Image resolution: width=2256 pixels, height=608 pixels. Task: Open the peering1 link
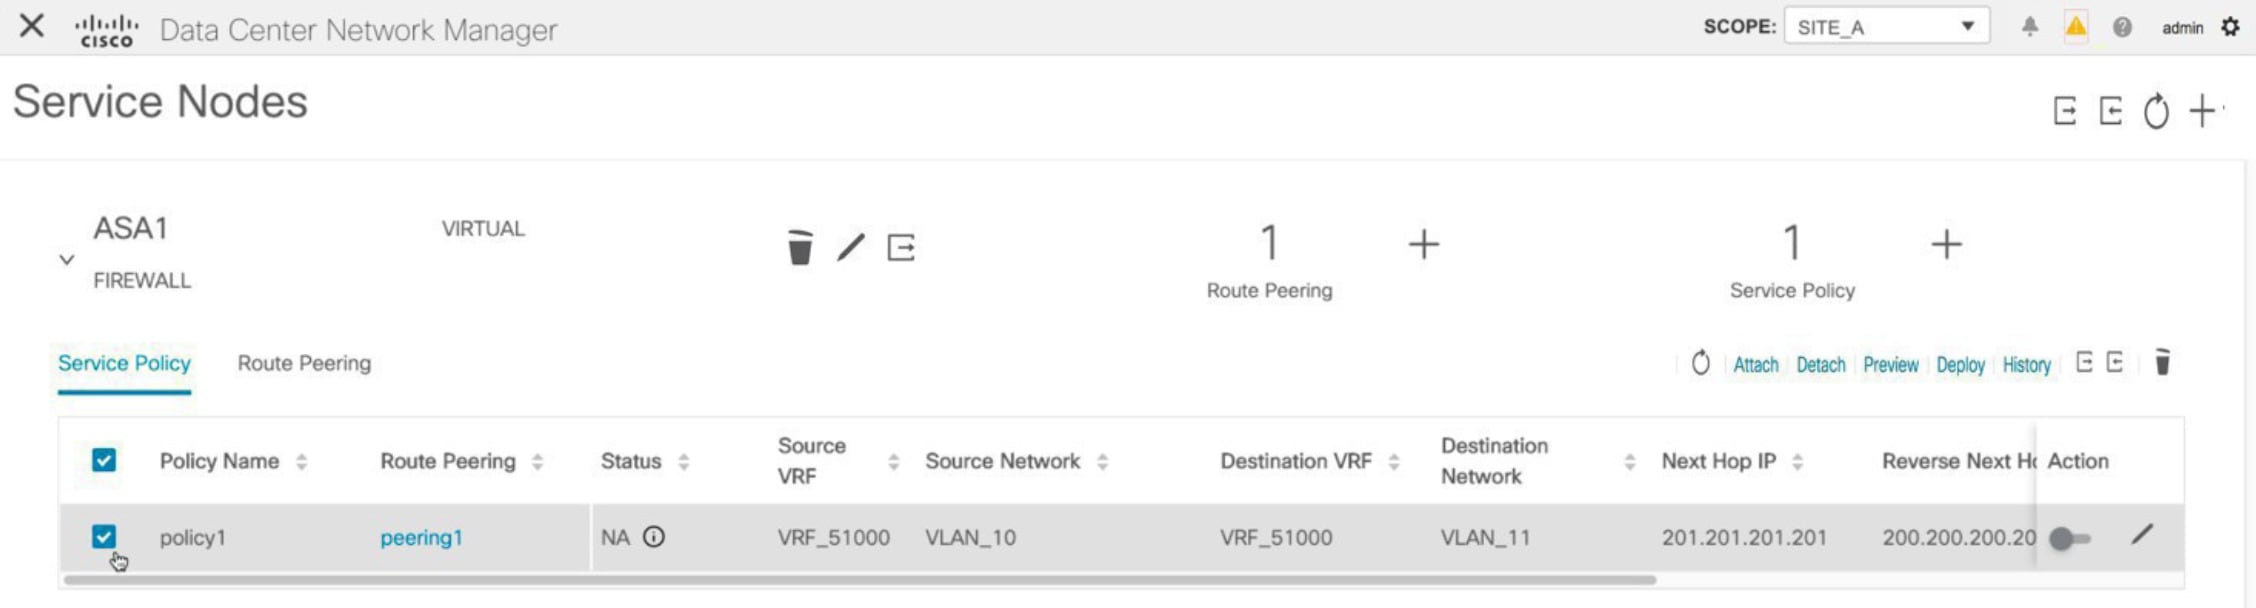pos(421,538)
